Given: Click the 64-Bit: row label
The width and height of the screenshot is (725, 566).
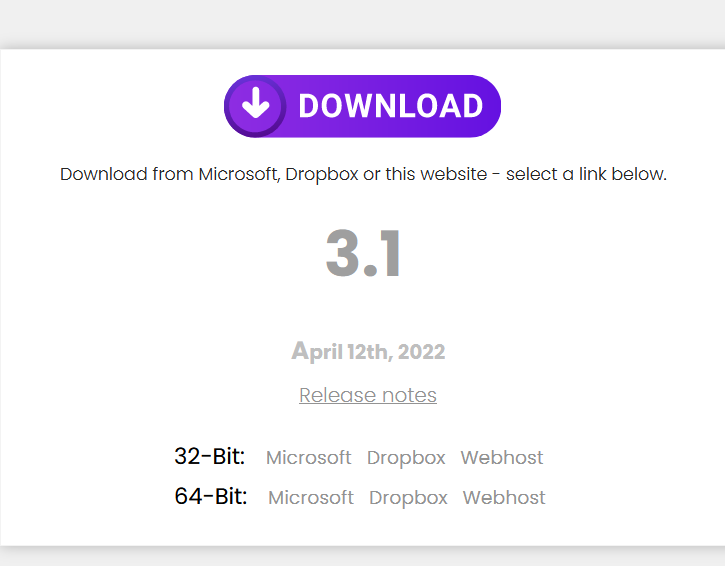Looking at the screenshot, I should point(211,497).
